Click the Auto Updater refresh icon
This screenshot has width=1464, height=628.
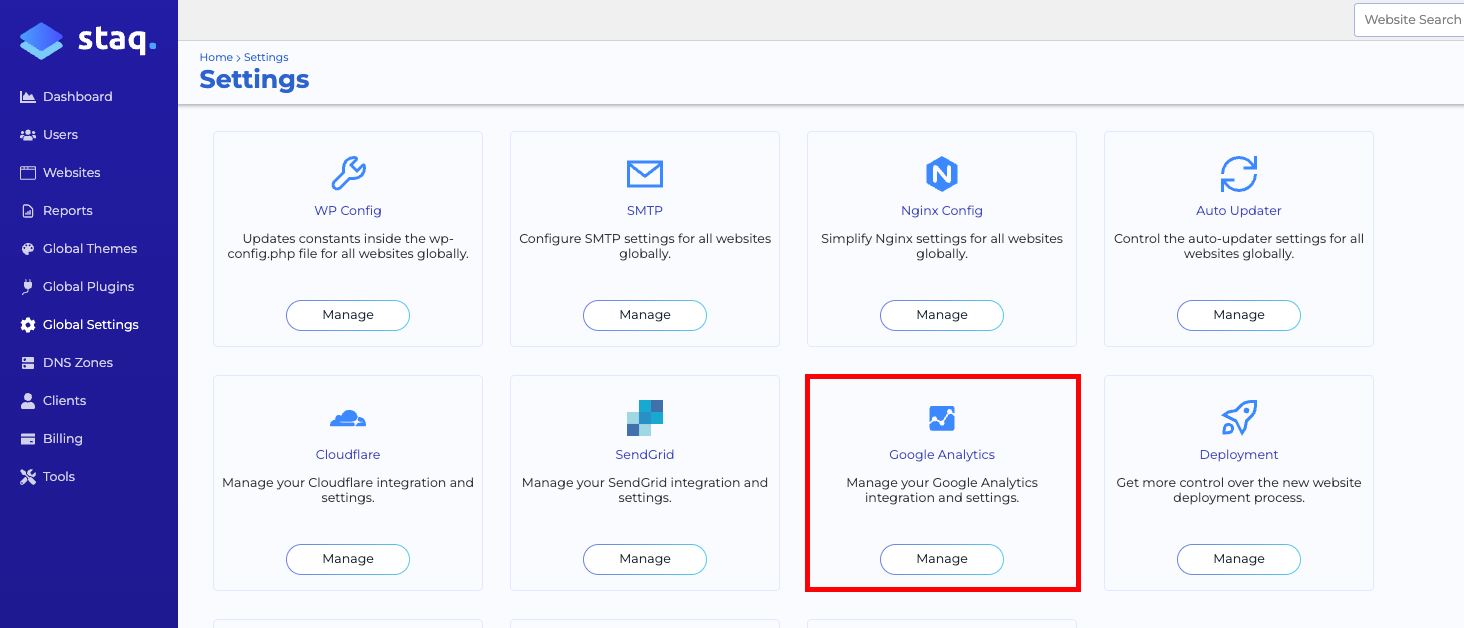tap(1238, 175)
